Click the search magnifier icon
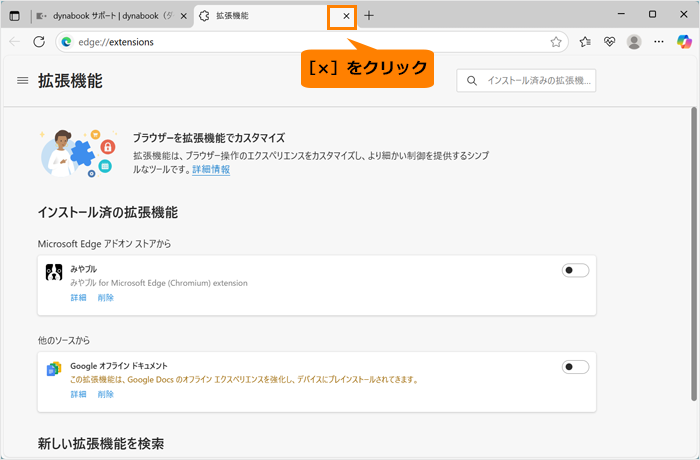This screenshot has height=460, width=700. (471, 81)
